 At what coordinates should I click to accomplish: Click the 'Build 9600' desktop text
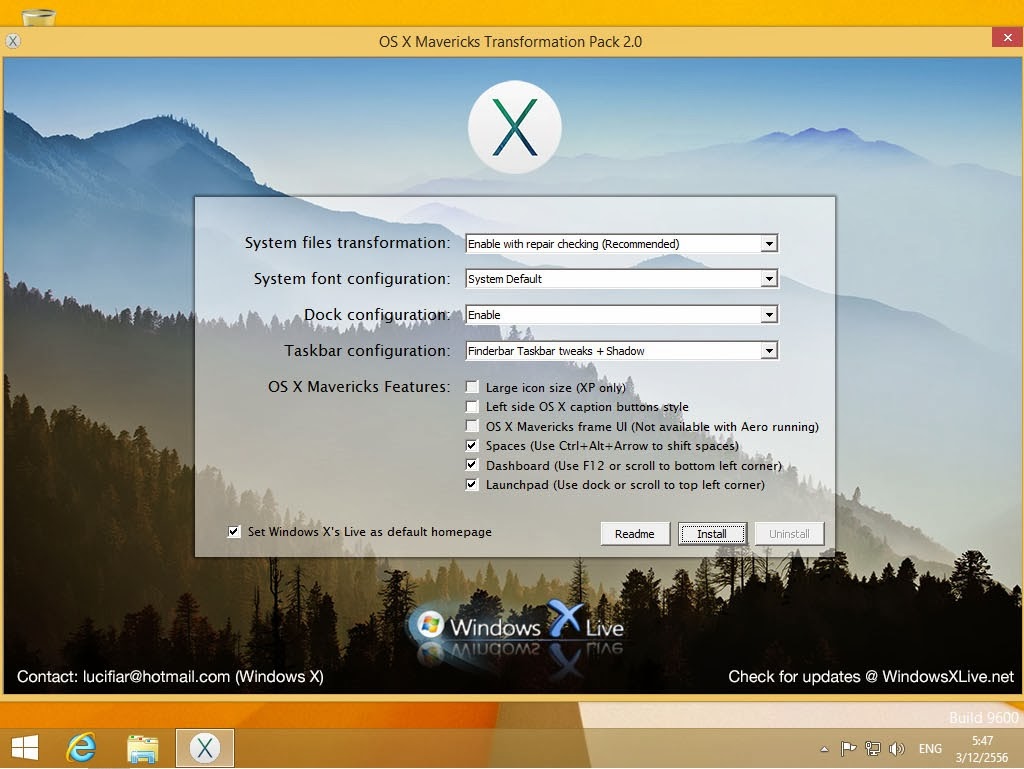(984, 717)
